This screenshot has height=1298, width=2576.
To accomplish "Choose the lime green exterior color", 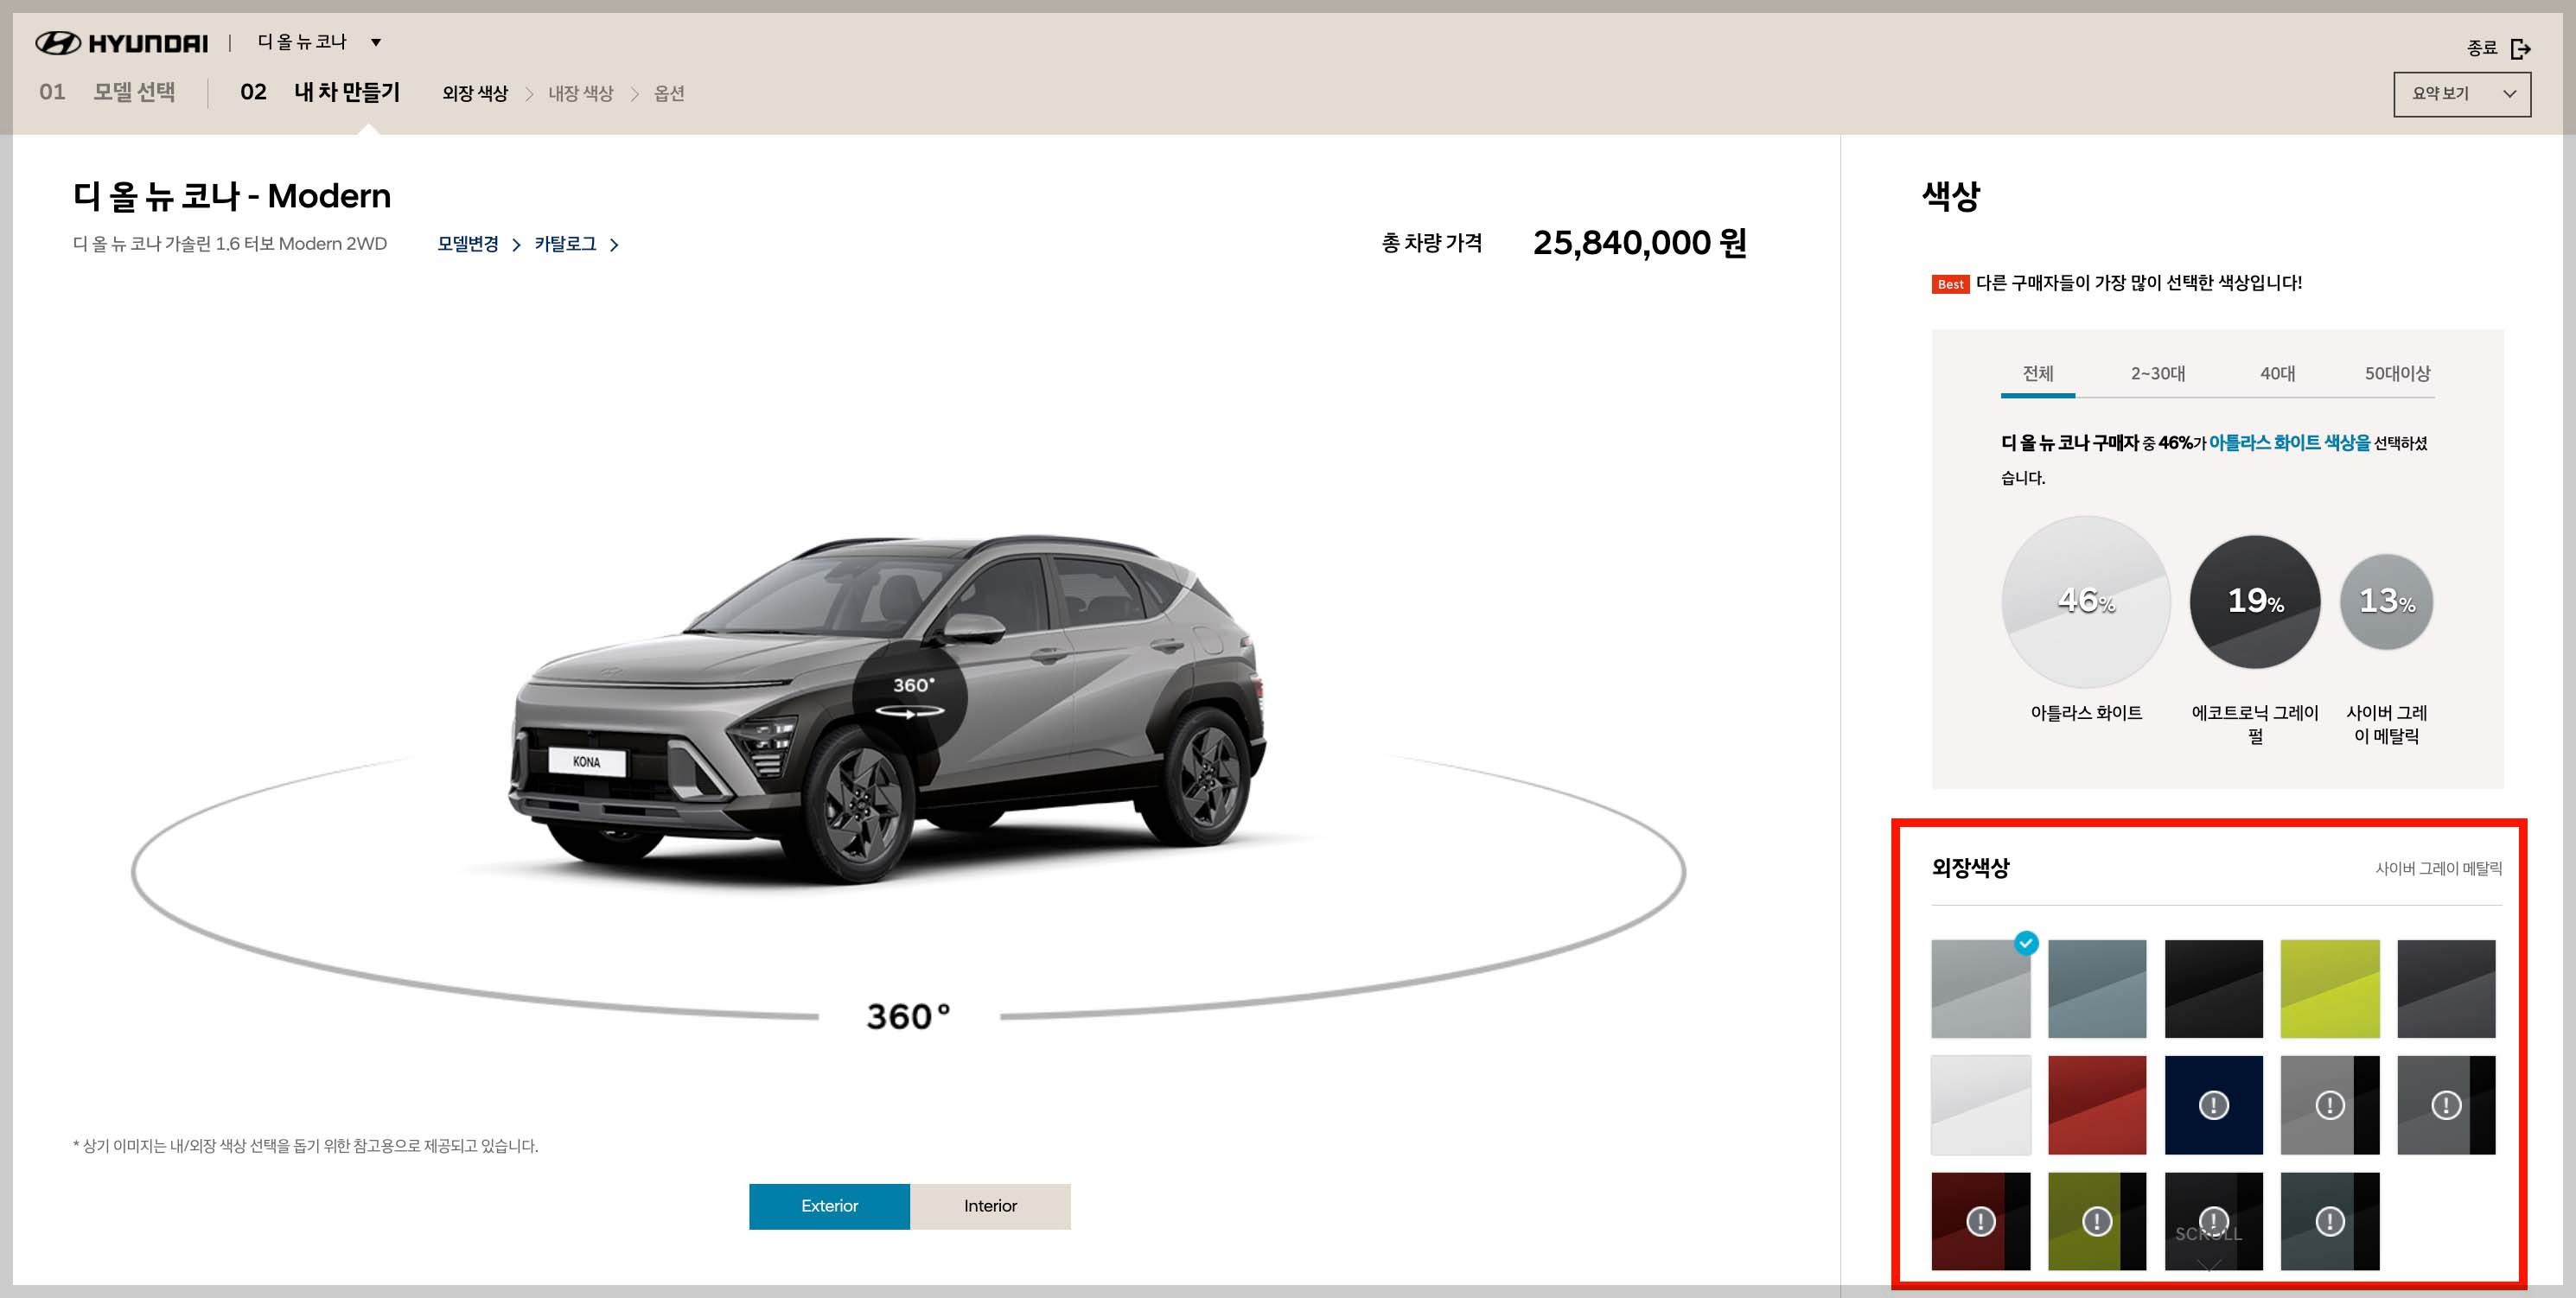I will pos(2329,988).
